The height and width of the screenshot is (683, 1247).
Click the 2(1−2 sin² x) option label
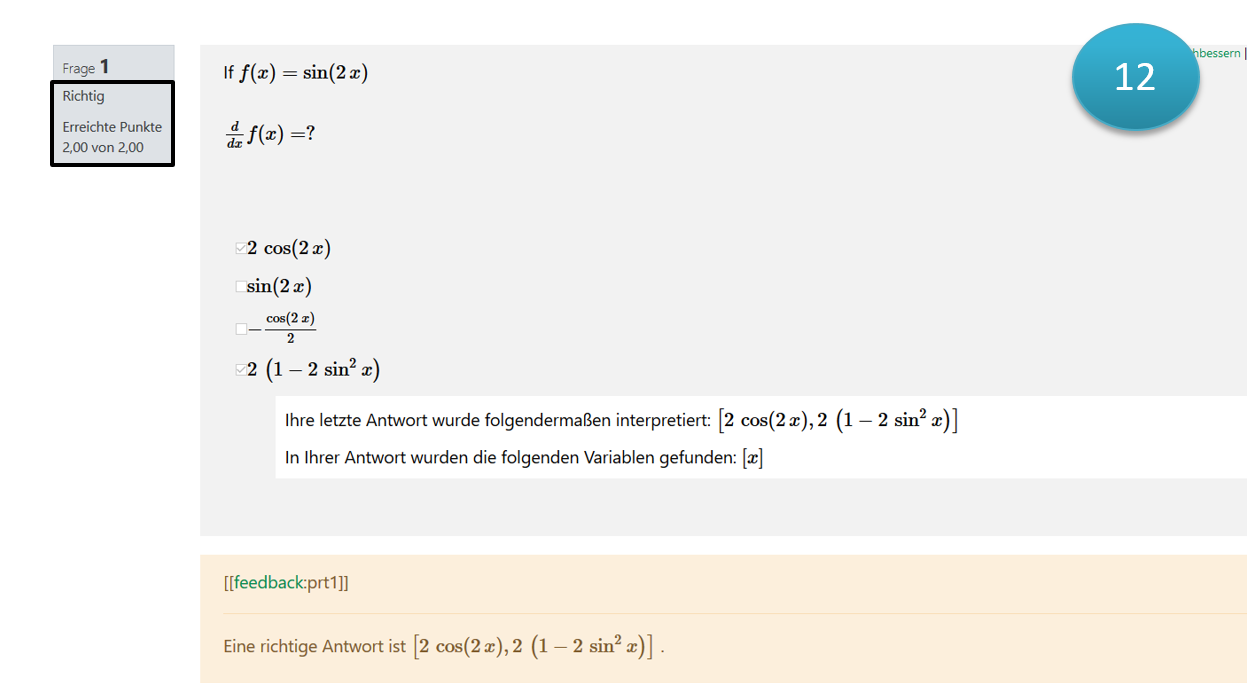point(315,370)
